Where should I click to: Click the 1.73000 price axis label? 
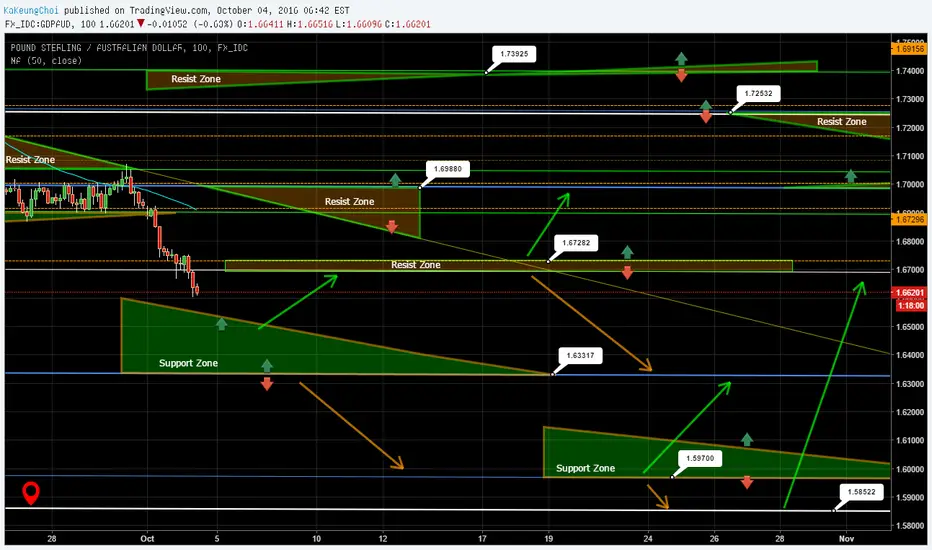[909, 99]
